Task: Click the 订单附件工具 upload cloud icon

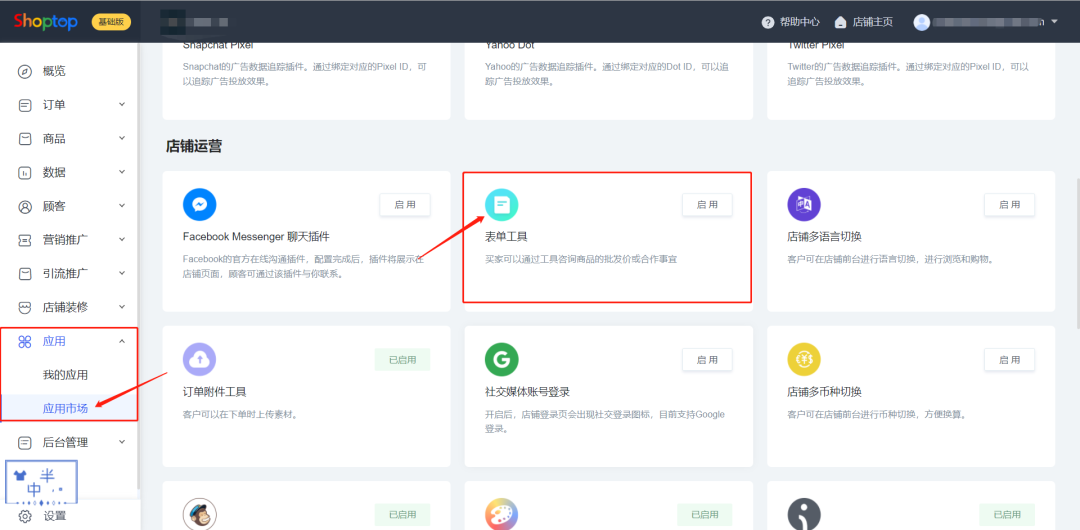Action: (200, 359)
